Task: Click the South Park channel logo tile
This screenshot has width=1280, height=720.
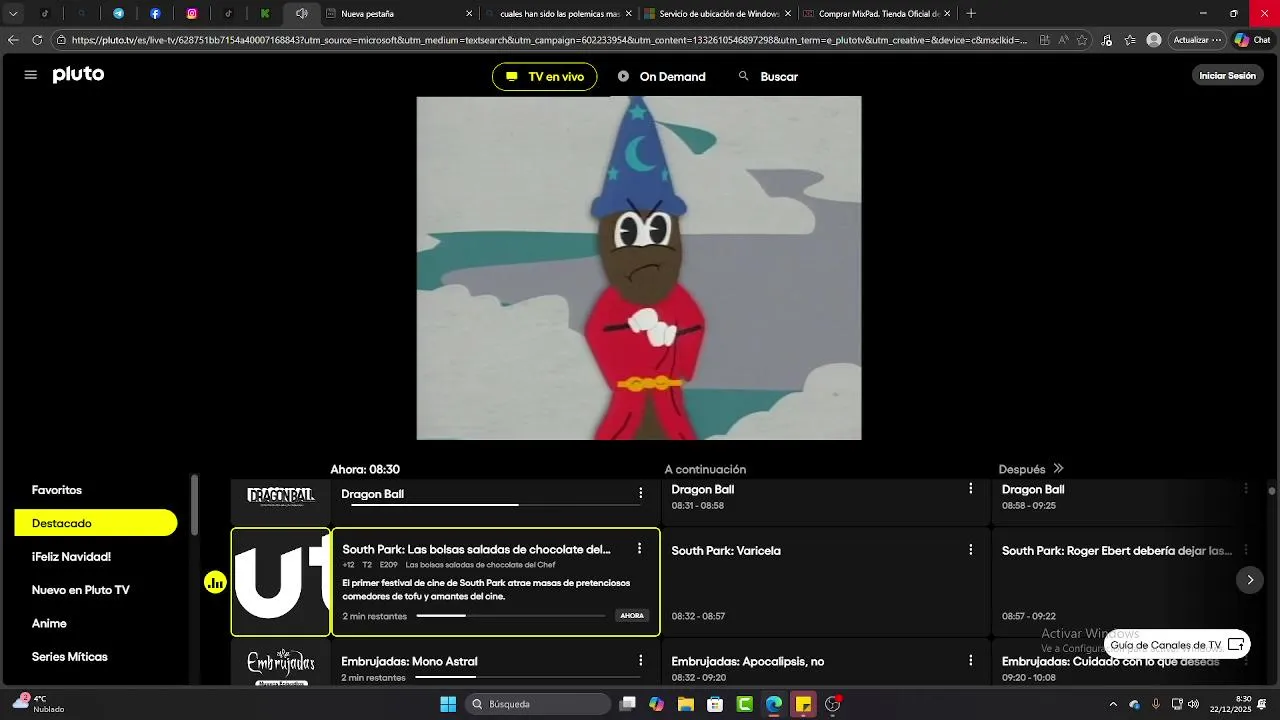Action: tap(281, 582)
